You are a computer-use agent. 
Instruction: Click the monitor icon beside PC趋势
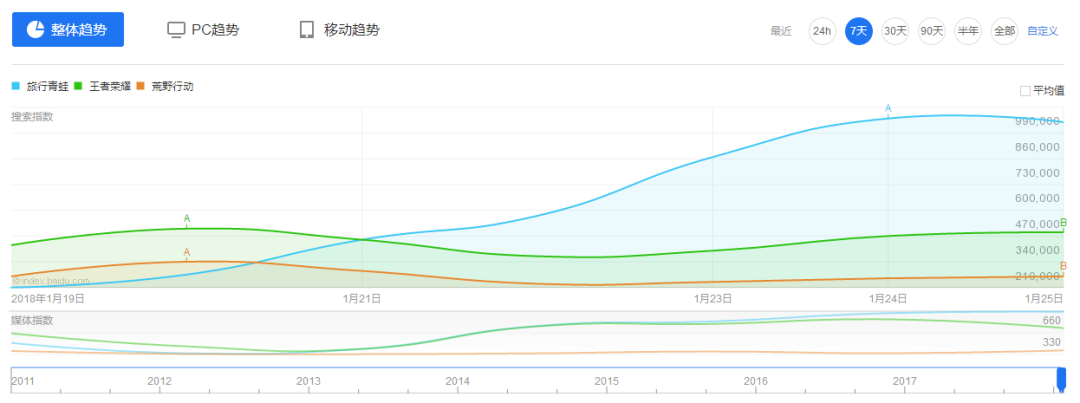click(x=177, y=30)
